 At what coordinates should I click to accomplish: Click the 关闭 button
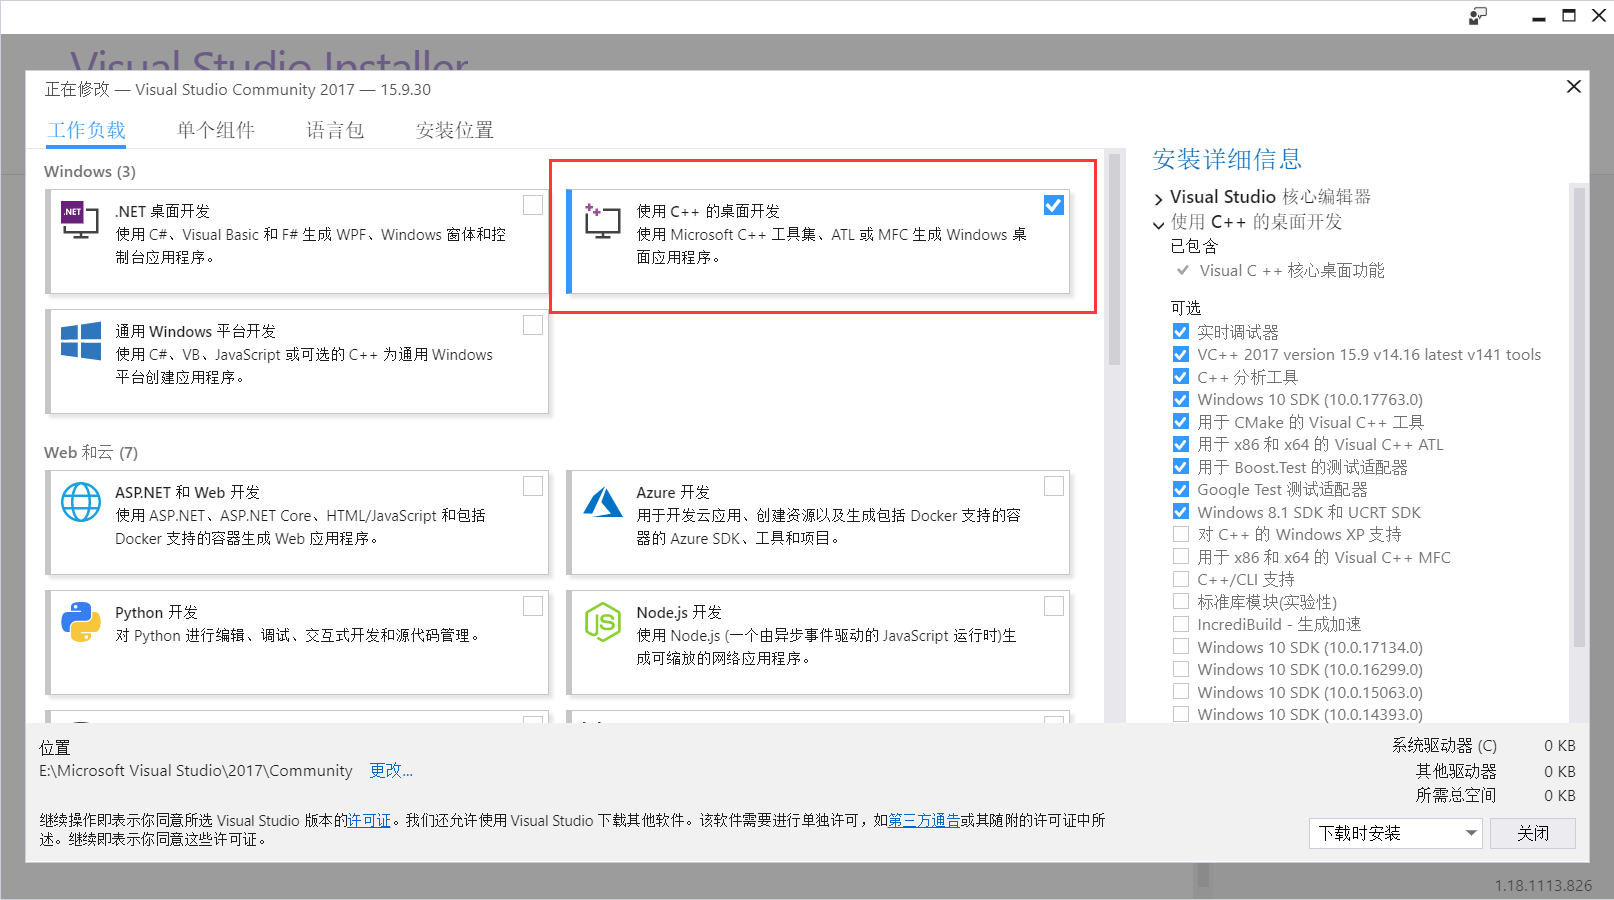coord(1532,833)
